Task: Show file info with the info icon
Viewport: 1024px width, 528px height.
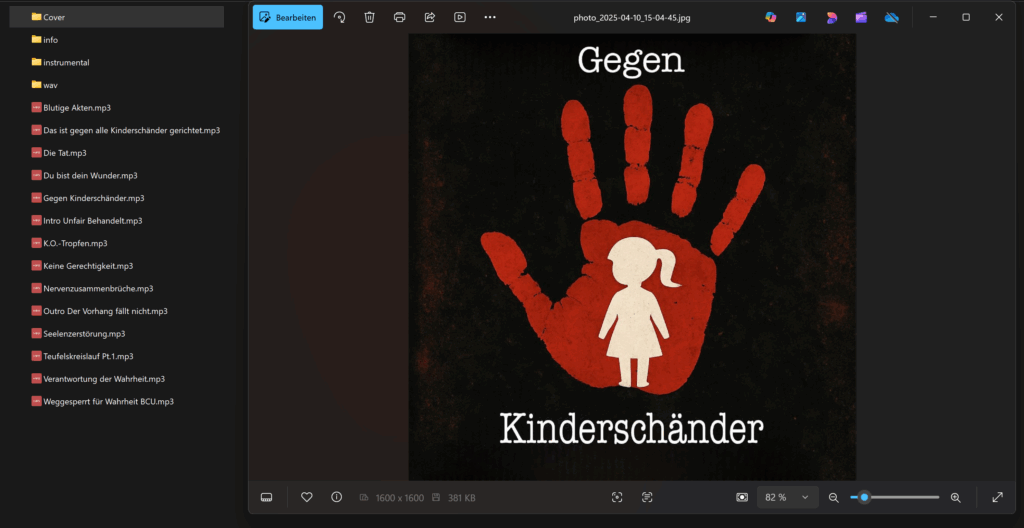Action: (336, 497)
